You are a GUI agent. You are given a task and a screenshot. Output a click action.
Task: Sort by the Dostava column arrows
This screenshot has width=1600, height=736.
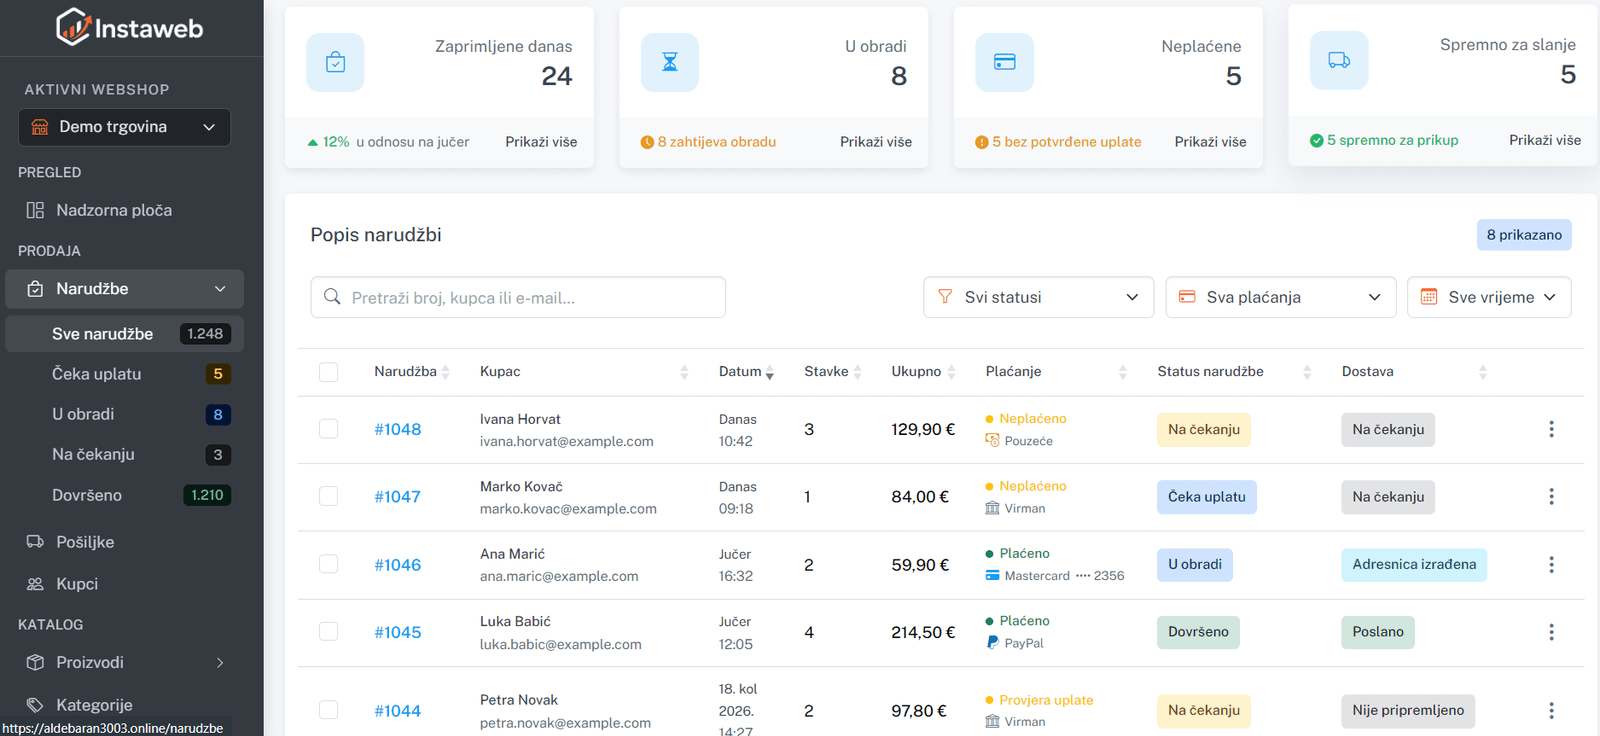(x=1483, y=372)
